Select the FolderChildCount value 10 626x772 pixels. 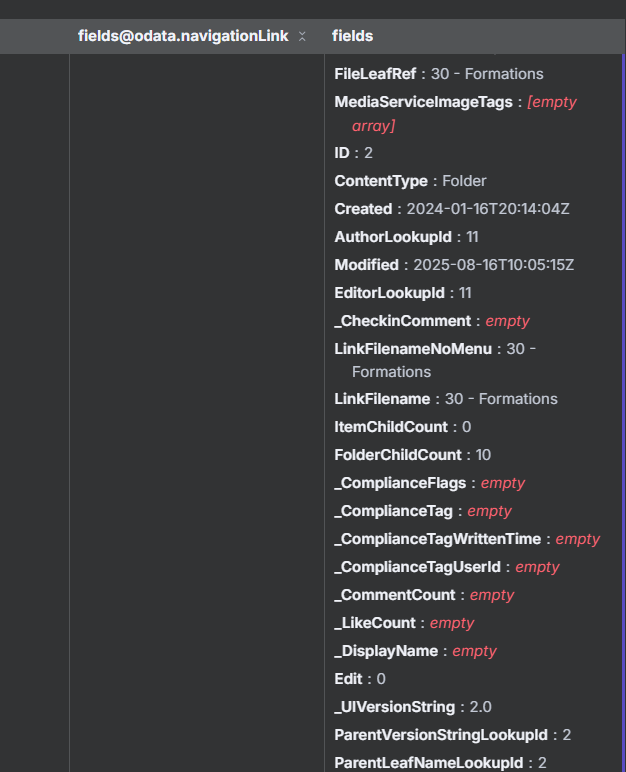point(483,455)
